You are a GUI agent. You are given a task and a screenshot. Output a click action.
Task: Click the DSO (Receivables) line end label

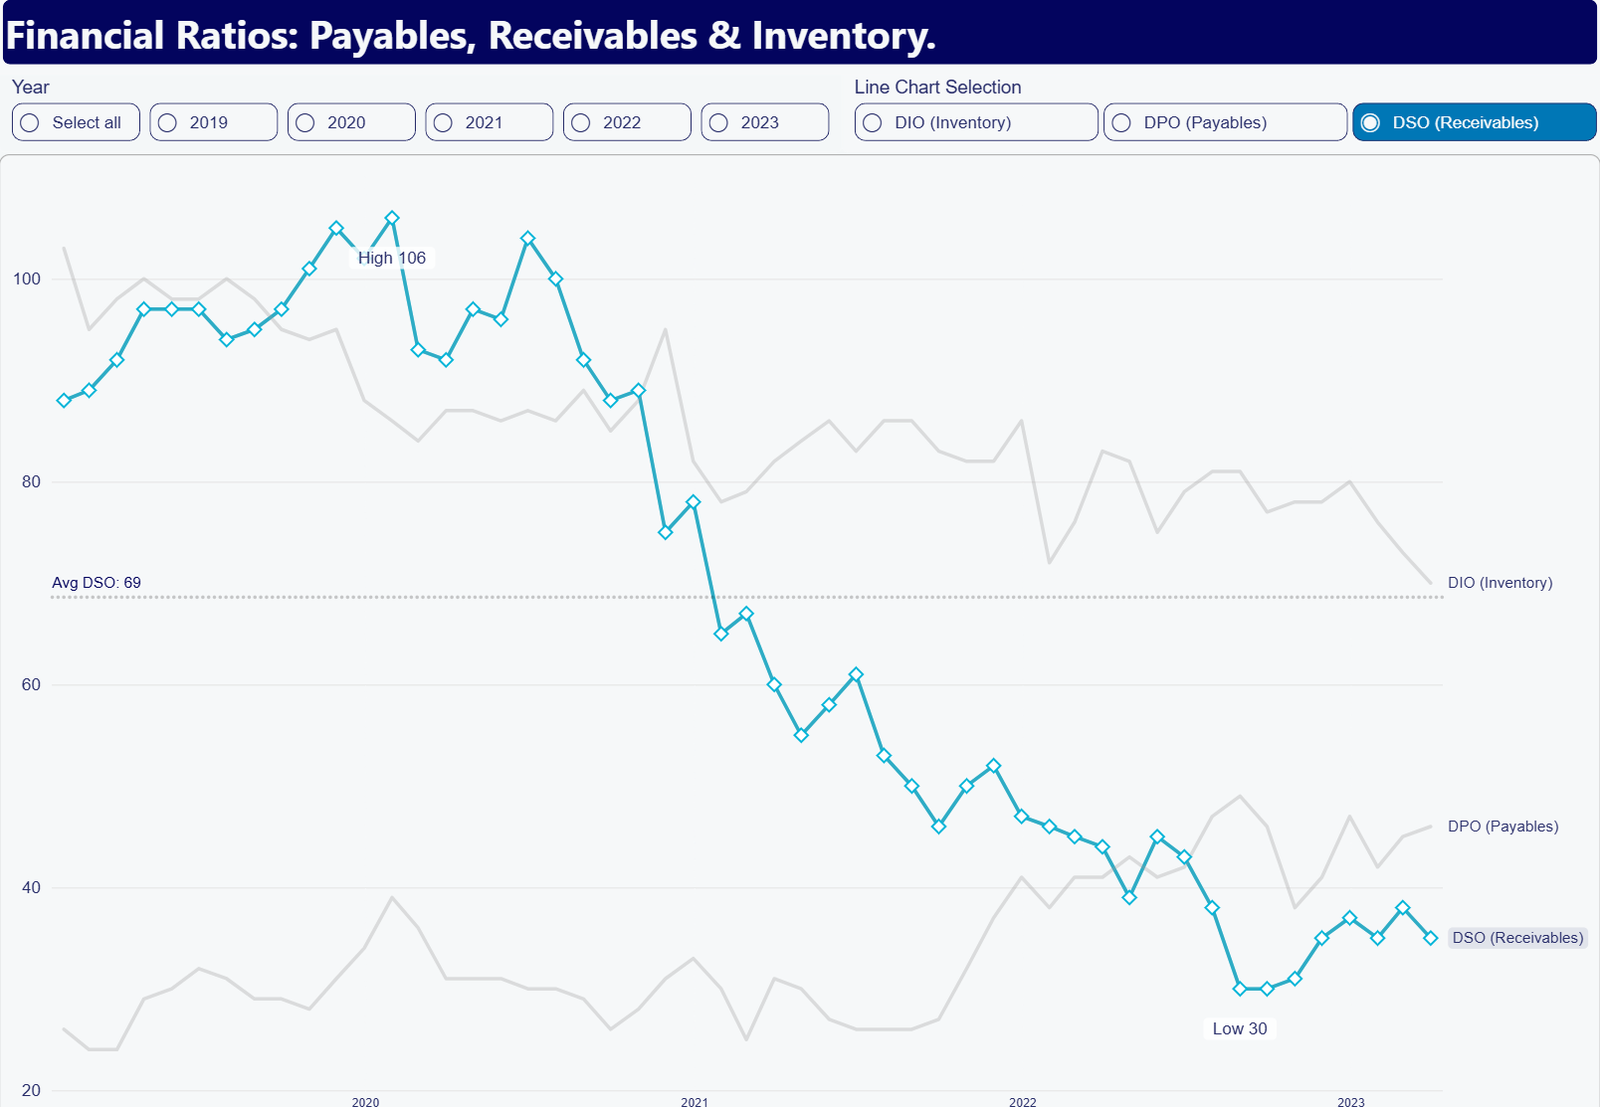1517,937
